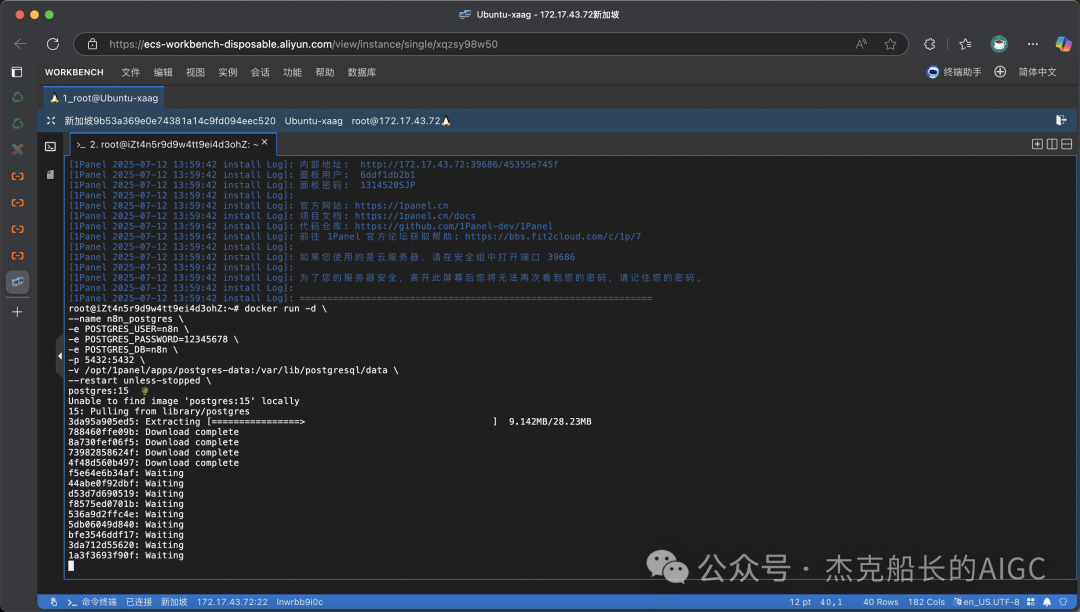Open the coffee-cup profile avatar
Screen dimensions: 1080x612
pos(999,44)
